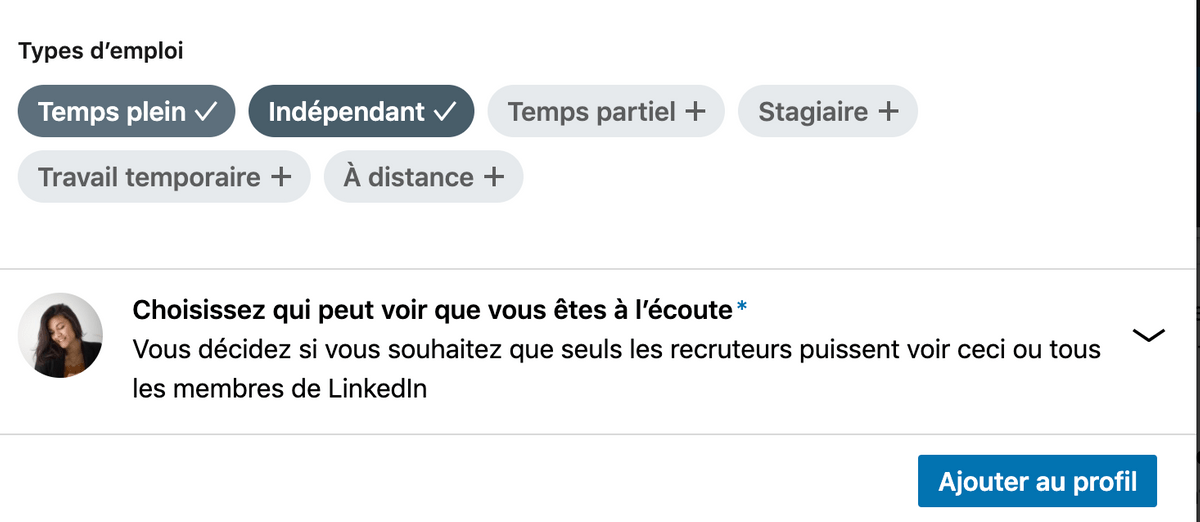This screenshot has height=522, width=1200.
Task: Expand visibility section with the chevron arrow
Action: 1150,335
